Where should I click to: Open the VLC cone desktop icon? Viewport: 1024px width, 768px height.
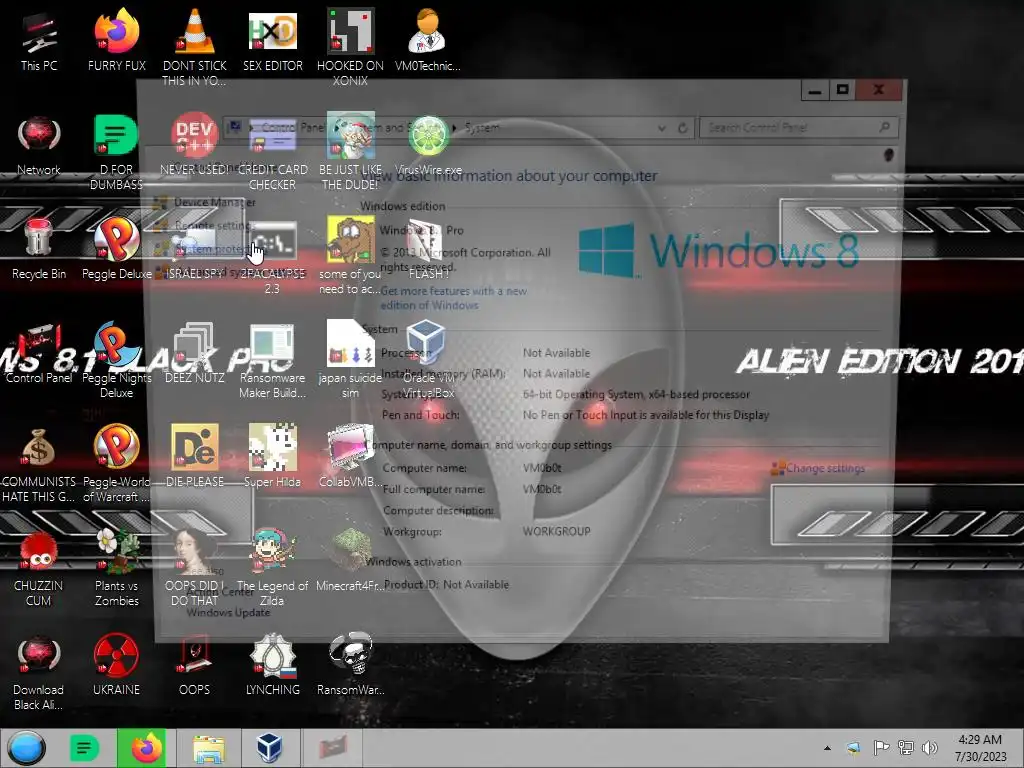point(195,47)
